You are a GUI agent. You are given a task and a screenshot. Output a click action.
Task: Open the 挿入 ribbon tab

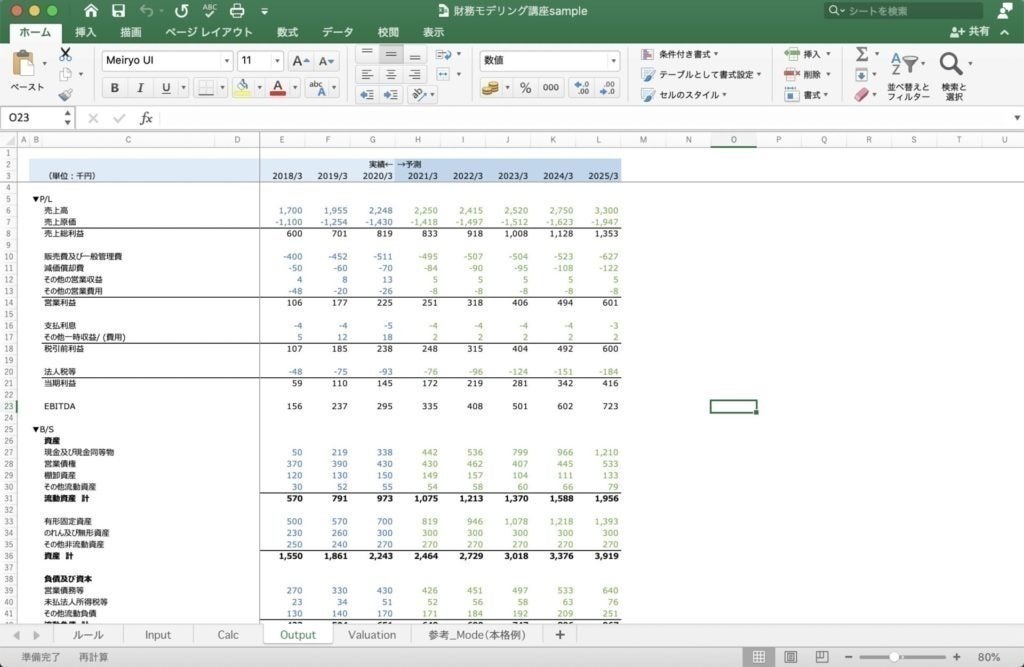click(x=86, y=32)
